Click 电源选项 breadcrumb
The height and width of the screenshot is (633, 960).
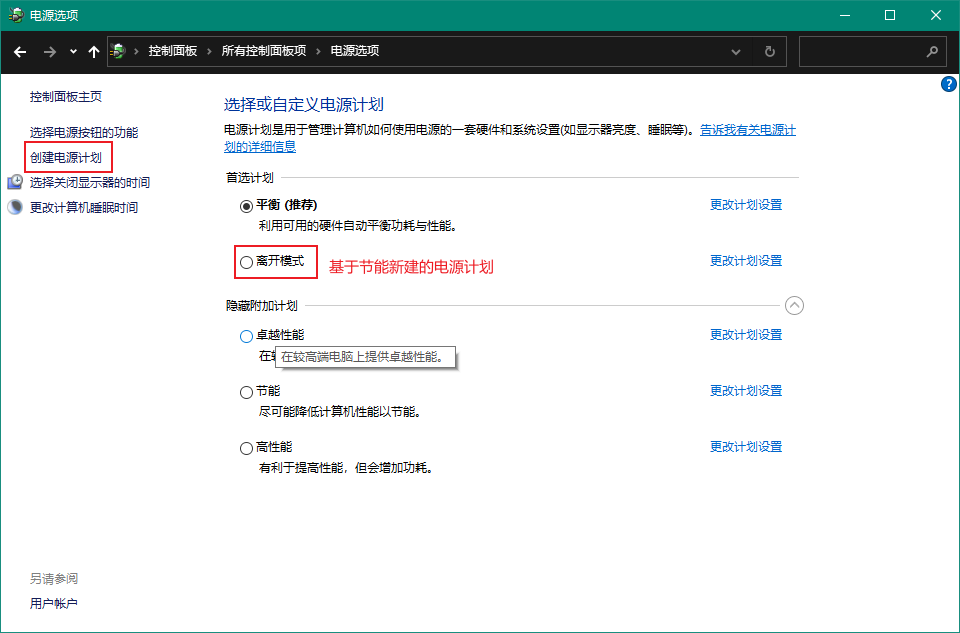pyautogui.click(x=354, y=51)
